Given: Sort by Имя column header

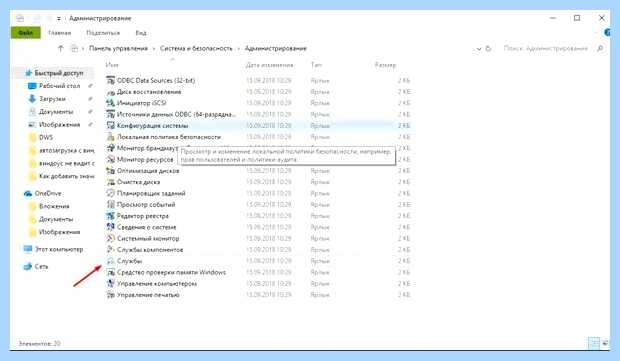Looking at the screenshot, I should click(x=112, y=65).
